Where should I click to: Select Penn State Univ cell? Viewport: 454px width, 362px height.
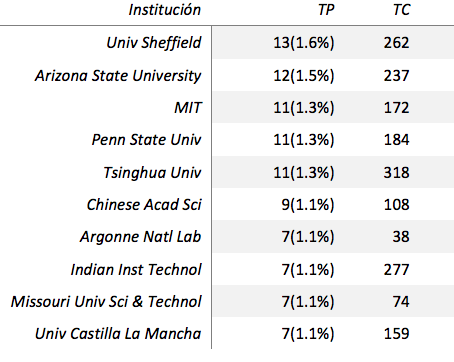coord(146,140)
